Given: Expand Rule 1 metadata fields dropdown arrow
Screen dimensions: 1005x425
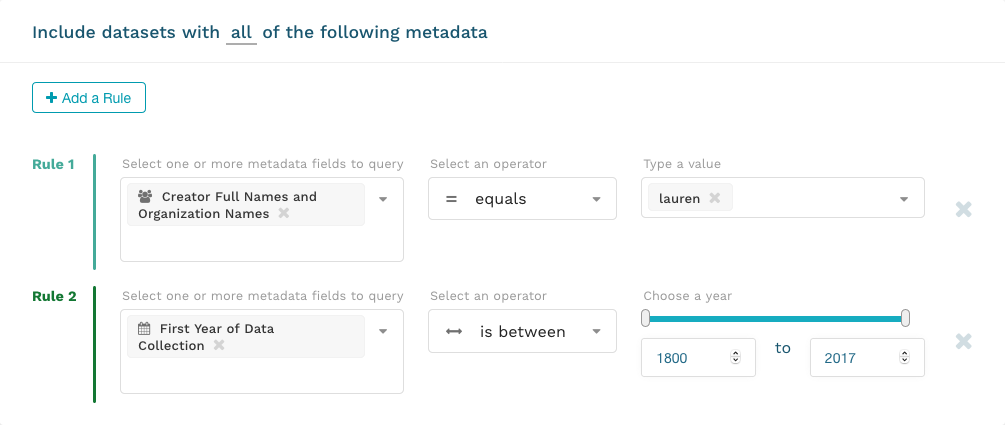Looking at the screenshot, I should pos(383,198).
